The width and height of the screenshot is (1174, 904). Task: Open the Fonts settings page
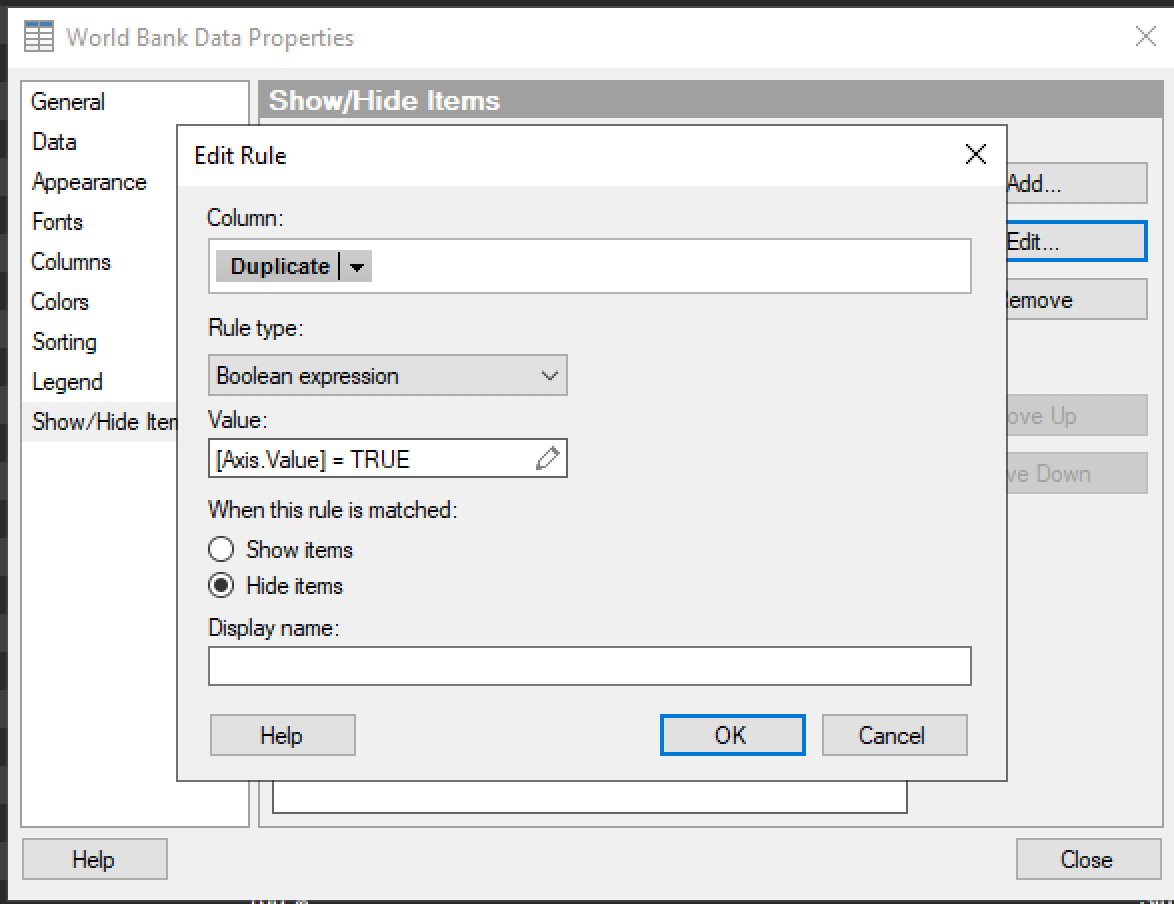click(x=57, y=222)
